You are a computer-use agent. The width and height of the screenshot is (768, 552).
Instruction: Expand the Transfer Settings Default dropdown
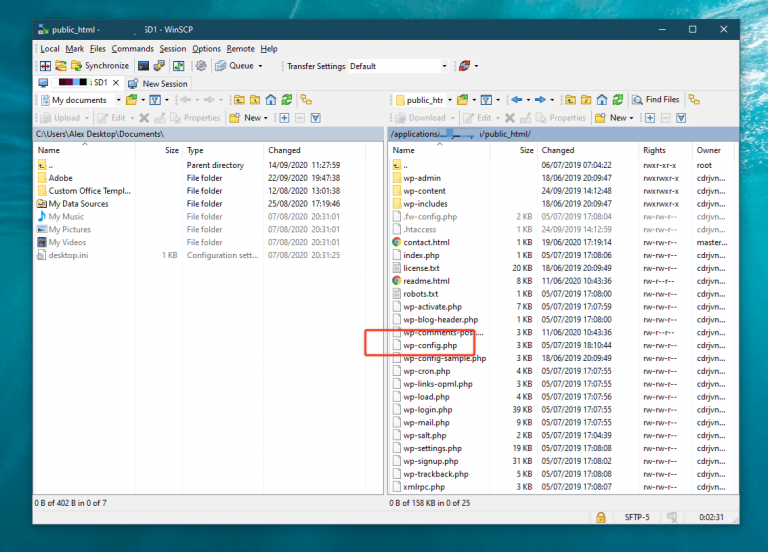pos(445,66)
